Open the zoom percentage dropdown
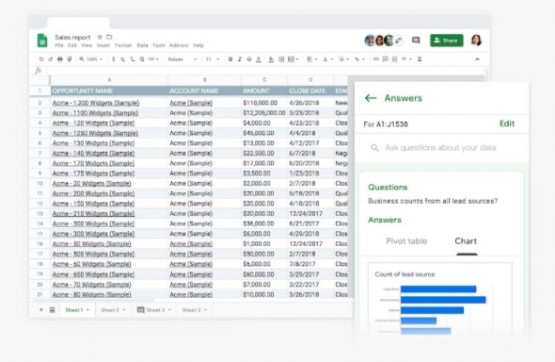This screenshot has height=362, width=555. pos(91,59)
